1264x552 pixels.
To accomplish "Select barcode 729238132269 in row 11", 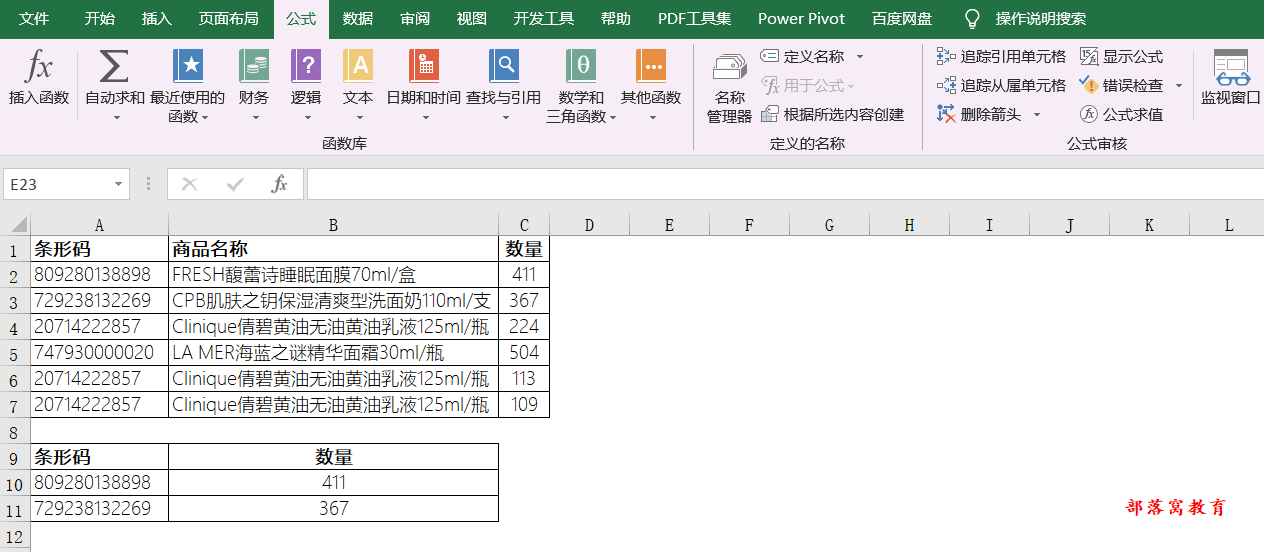I will point(99,509).
